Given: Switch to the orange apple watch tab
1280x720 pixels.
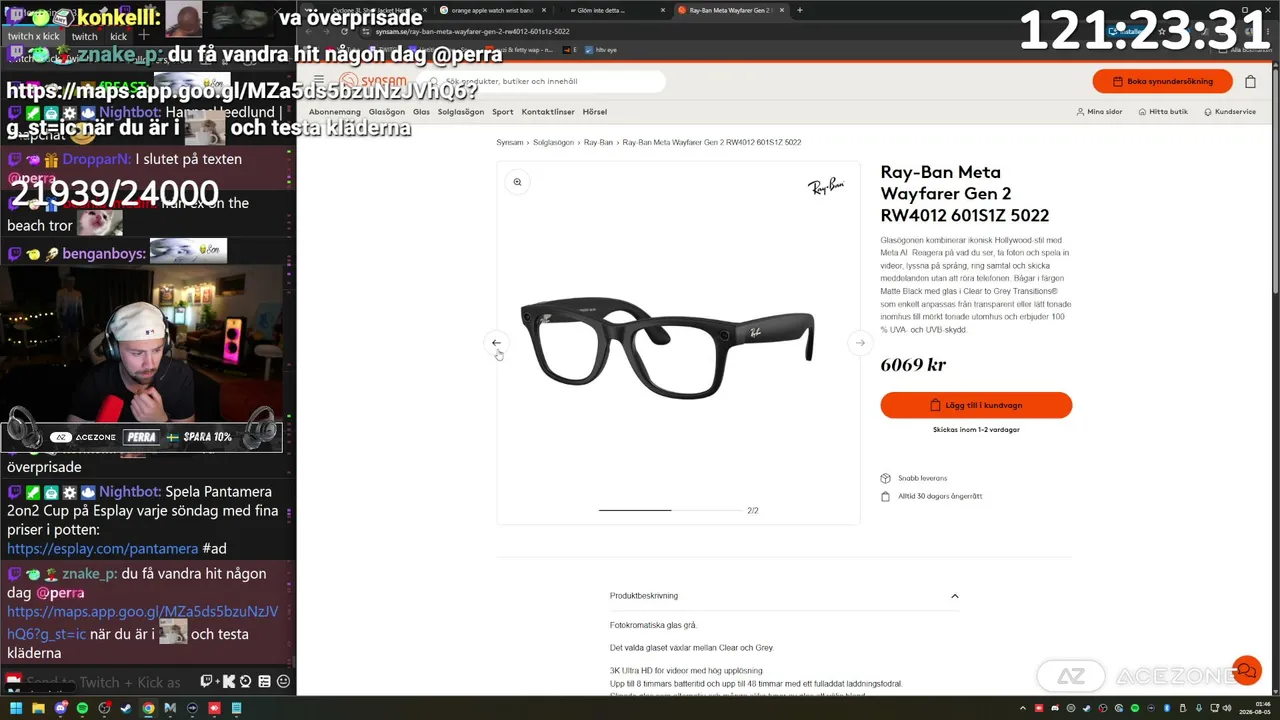Looking at the screenshot, I should [492, 10].
